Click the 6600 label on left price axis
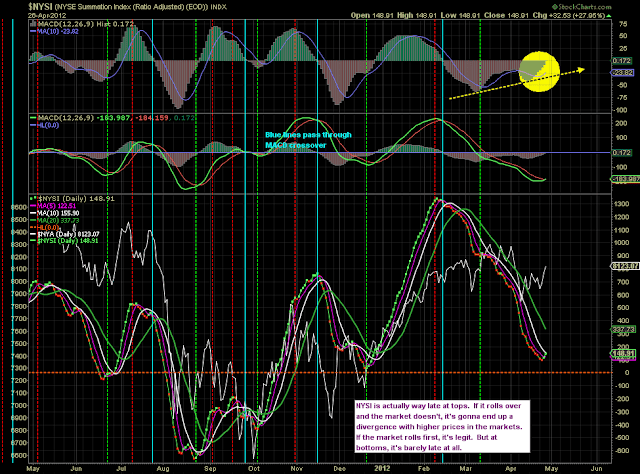640x474 pixels. coord(19,455)
